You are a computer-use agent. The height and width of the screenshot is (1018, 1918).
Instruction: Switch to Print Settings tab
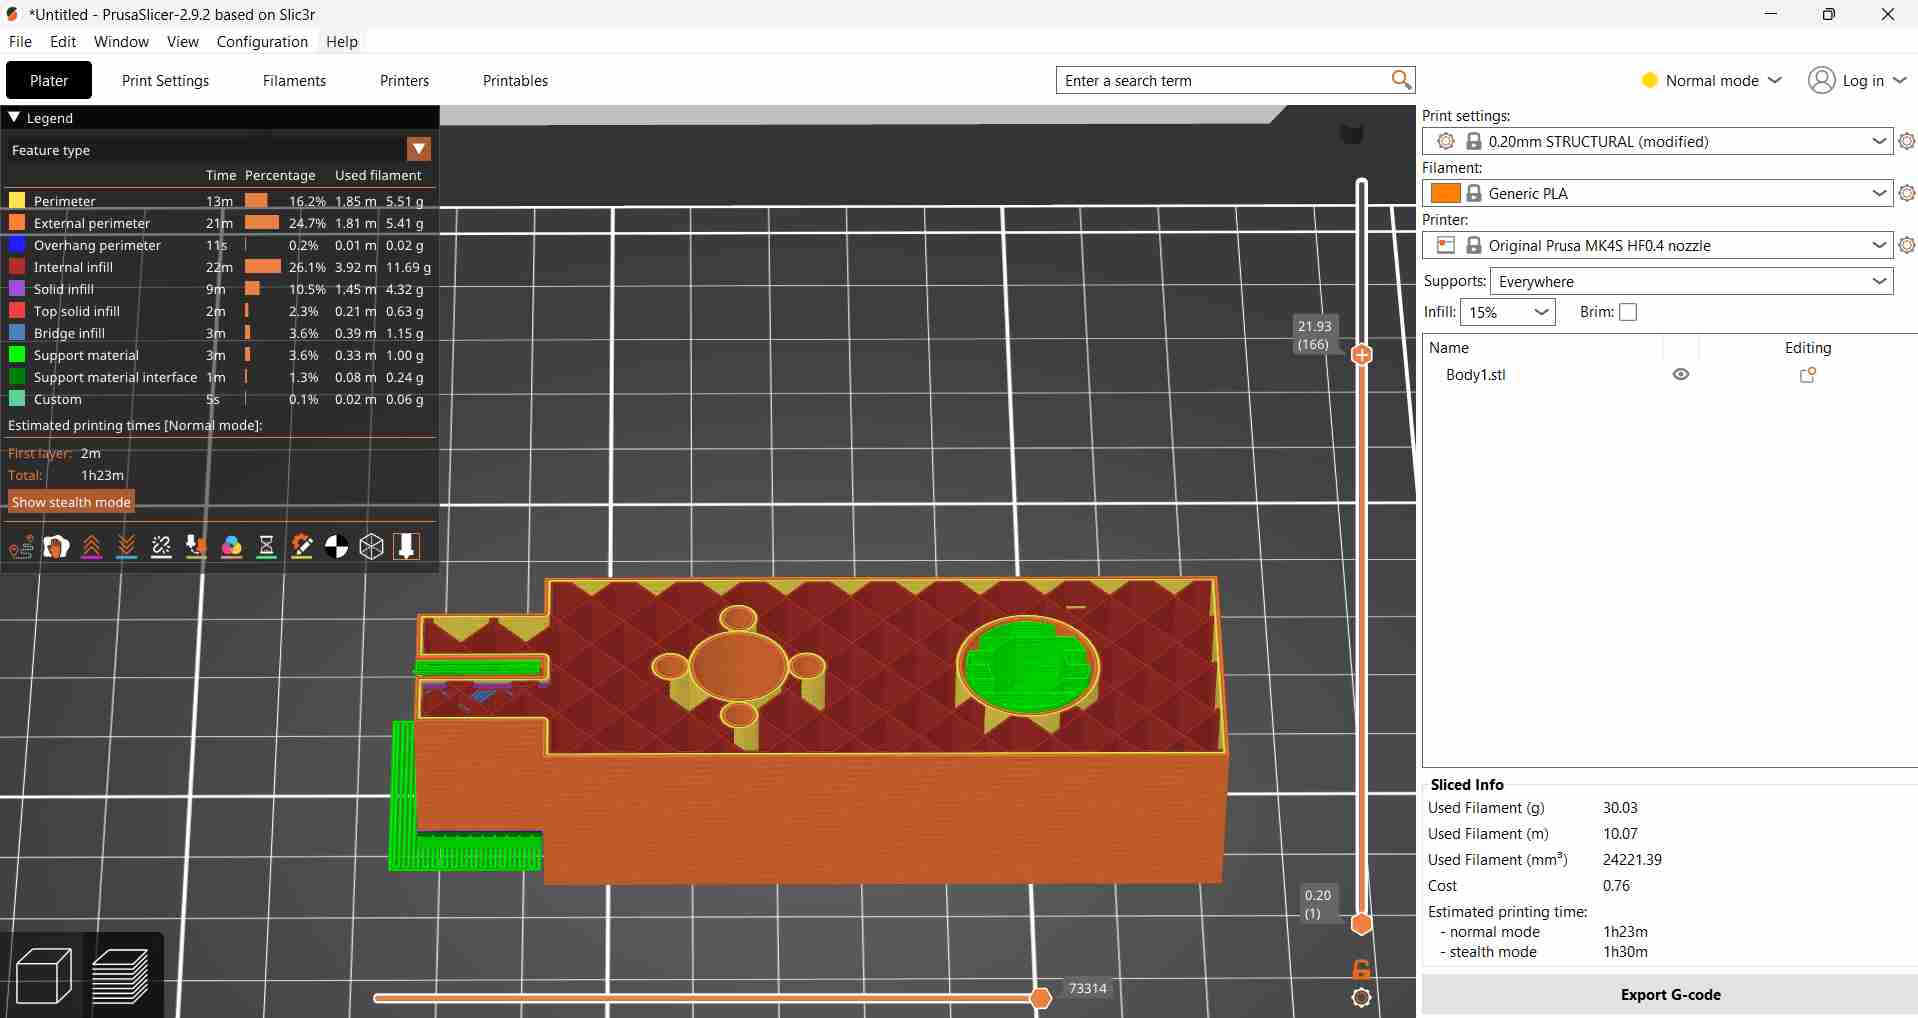click(x=166, y=81)
